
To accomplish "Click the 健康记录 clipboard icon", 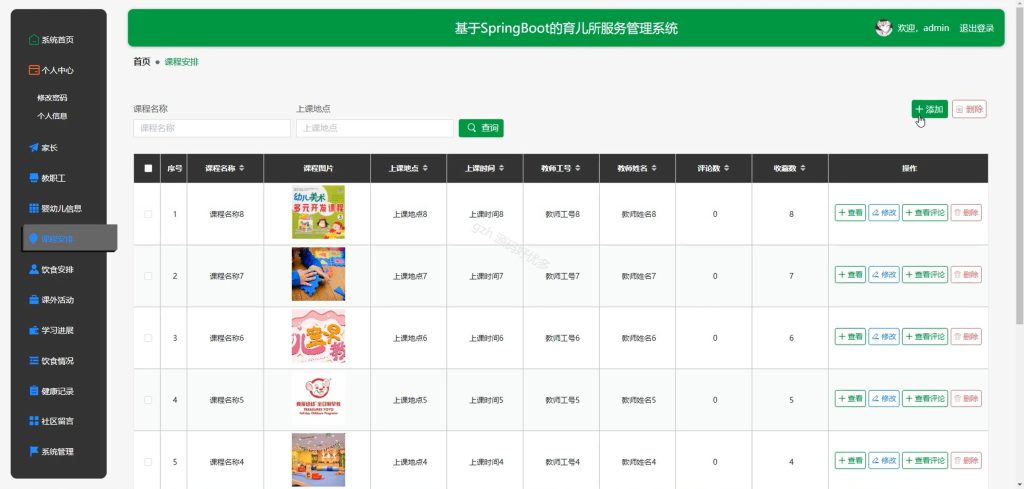I will 34,391.
